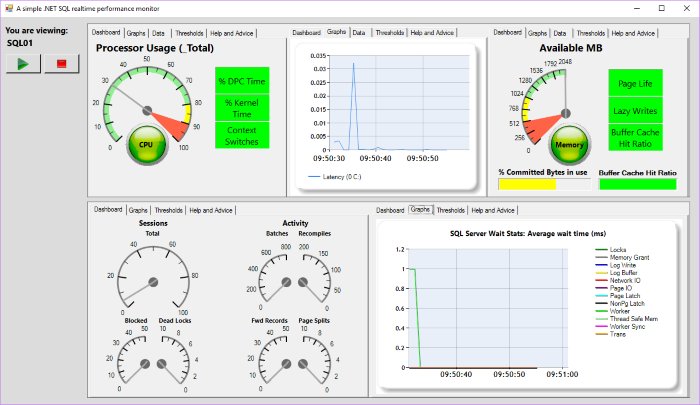Open Help and Advice in Sessions panel
The height and width of the screenshot is (405, 700).
(x=211, y=210)
